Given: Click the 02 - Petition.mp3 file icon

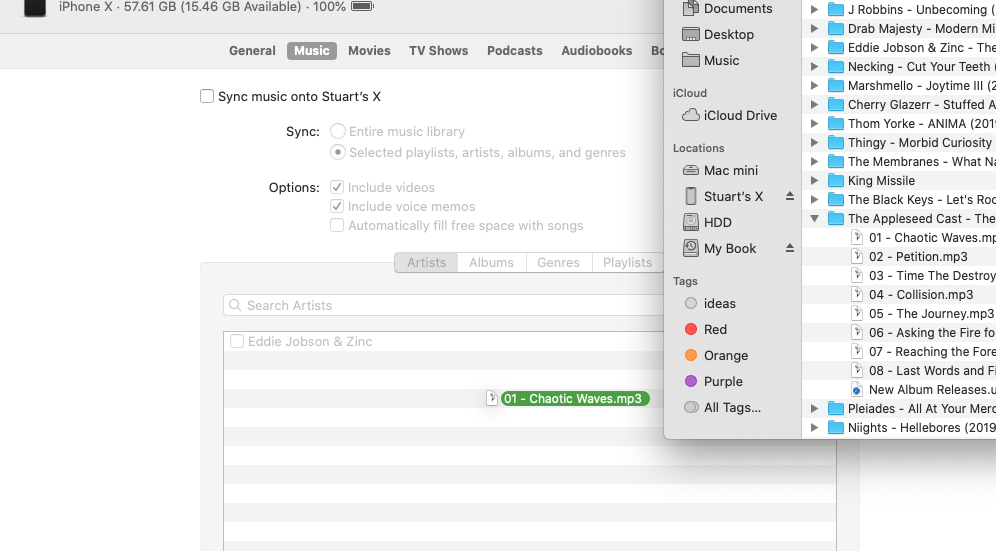Looking at the screenshot, I should (857, 256).
